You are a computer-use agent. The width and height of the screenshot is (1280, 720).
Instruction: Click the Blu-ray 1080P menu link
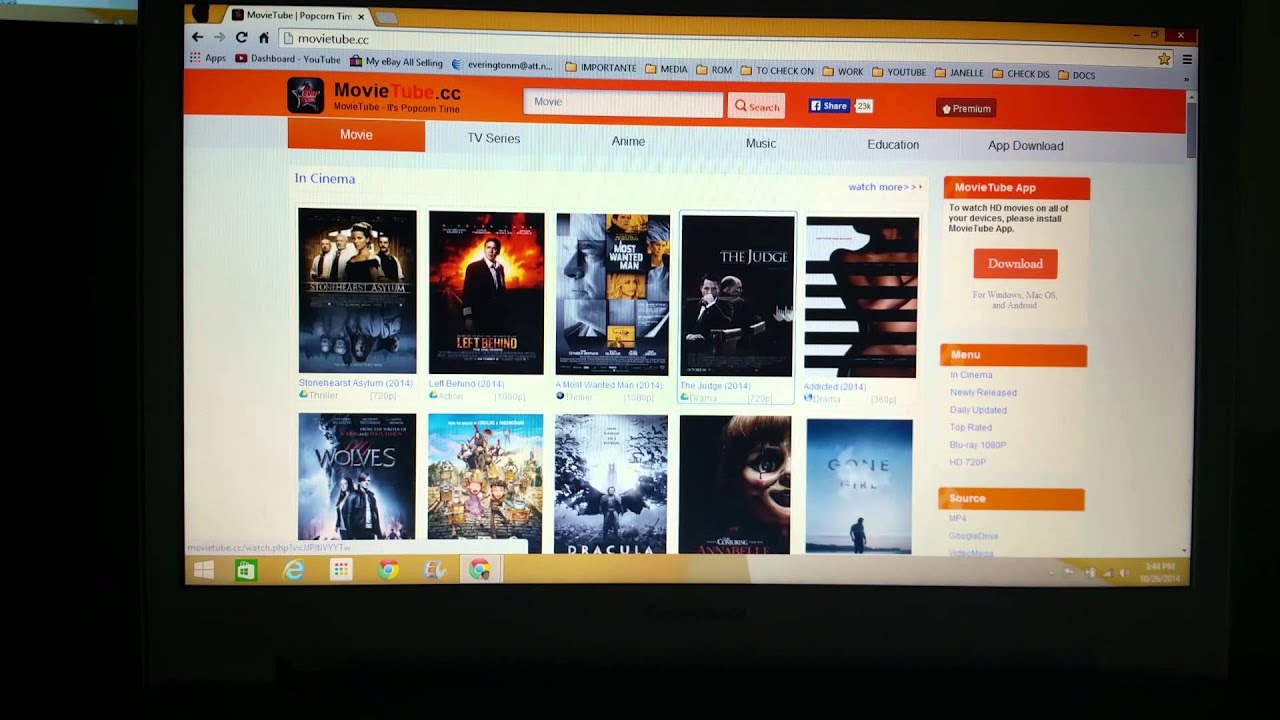[978, 445]
